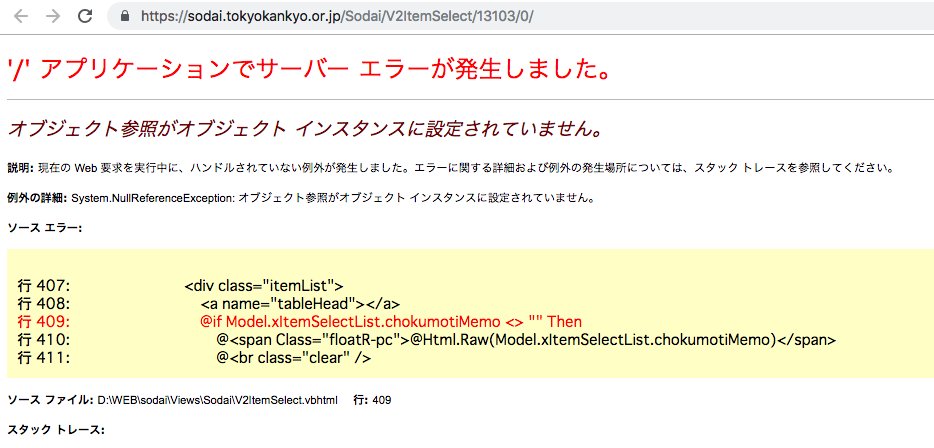The image size is (934, 448).
Task: Go back with the browser back arrow
Action: point(21,16)
